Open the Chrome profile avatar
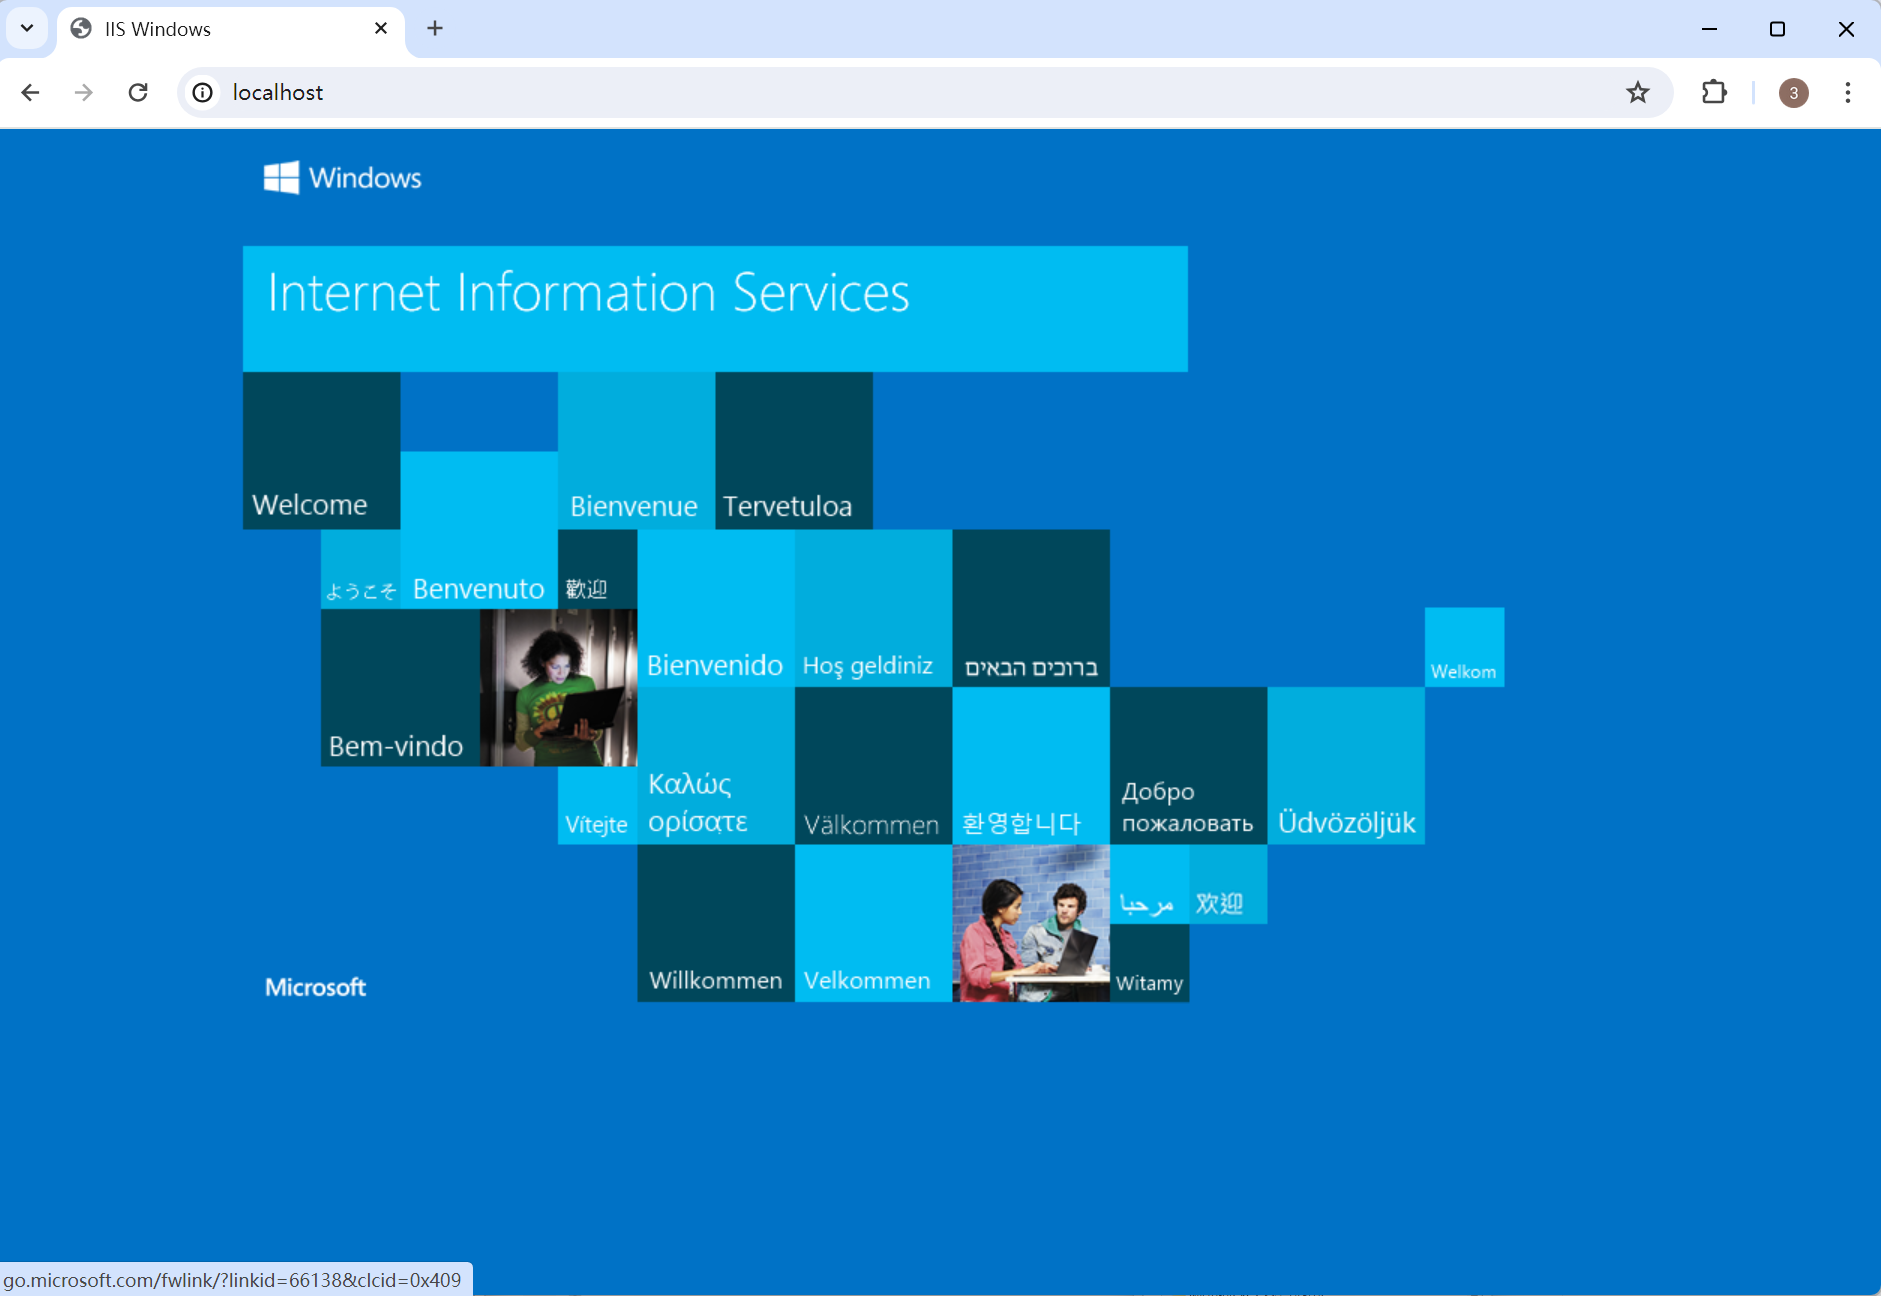Screen dimensions: 1881x1296 pos(1793,93)
